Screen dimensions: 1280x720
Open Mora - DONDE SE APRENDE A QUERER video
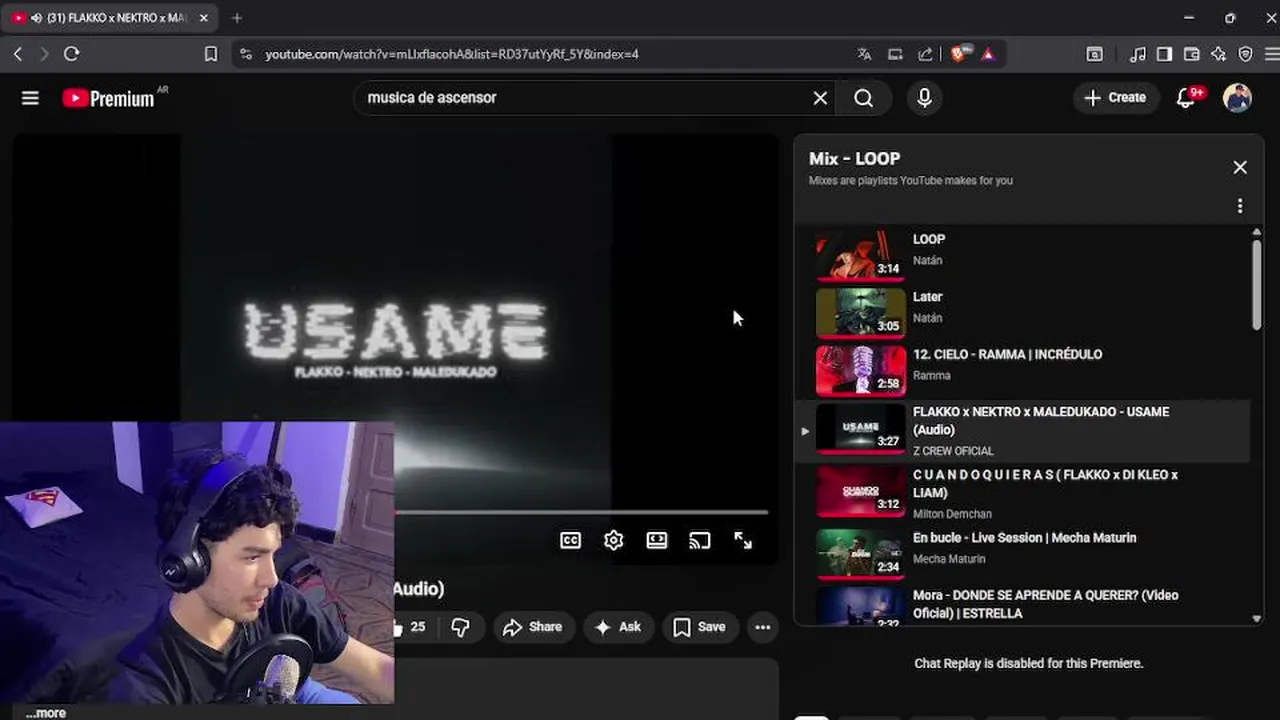coord(1022,604)
